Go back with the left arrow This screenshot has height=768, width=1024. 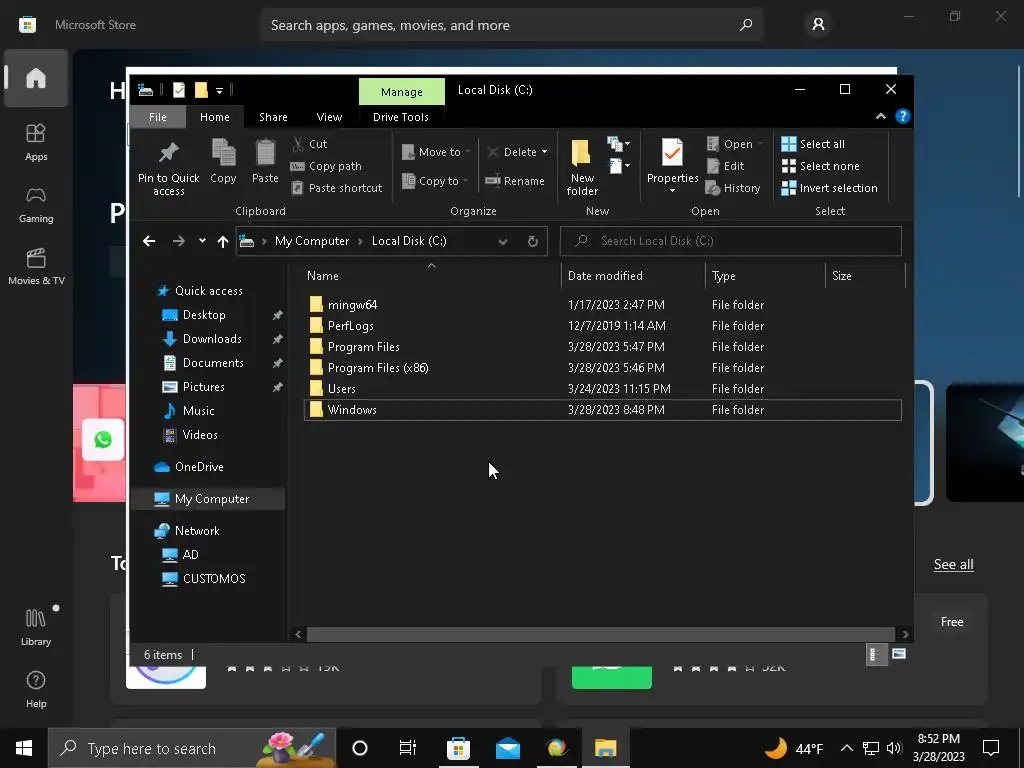pos(149,241)
